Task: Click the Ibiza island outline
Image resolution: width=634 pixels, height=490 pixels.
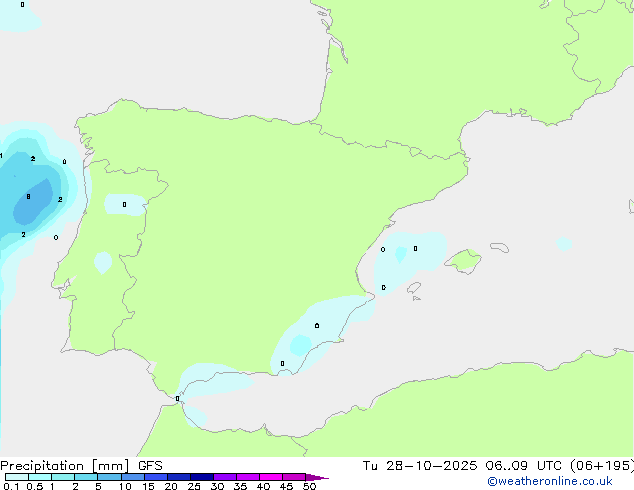Action: pos(414,288)
